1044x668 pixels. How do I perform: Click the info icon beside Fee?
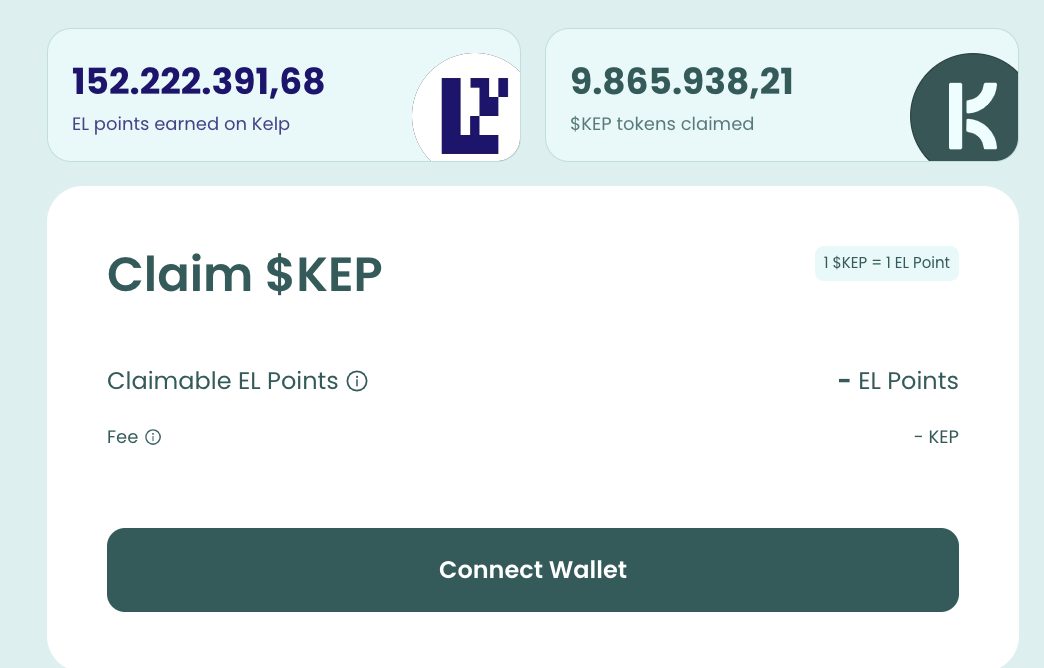pos(153,437)
